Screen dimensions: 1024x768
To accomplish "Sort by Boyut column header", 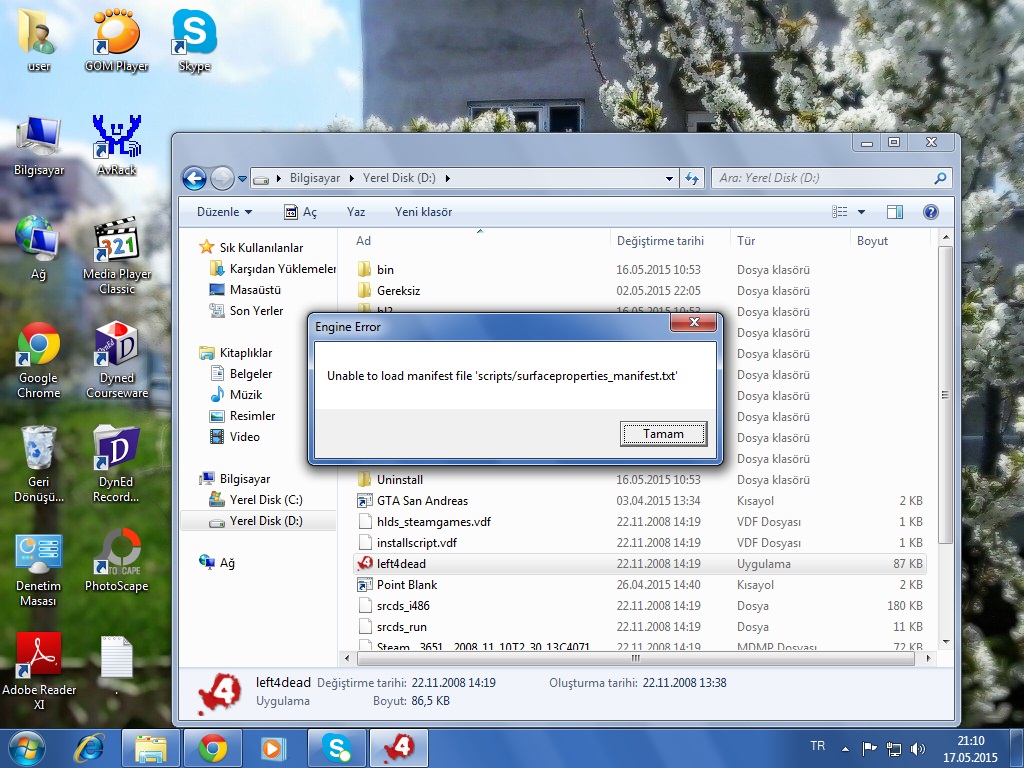I will point(891,240).
